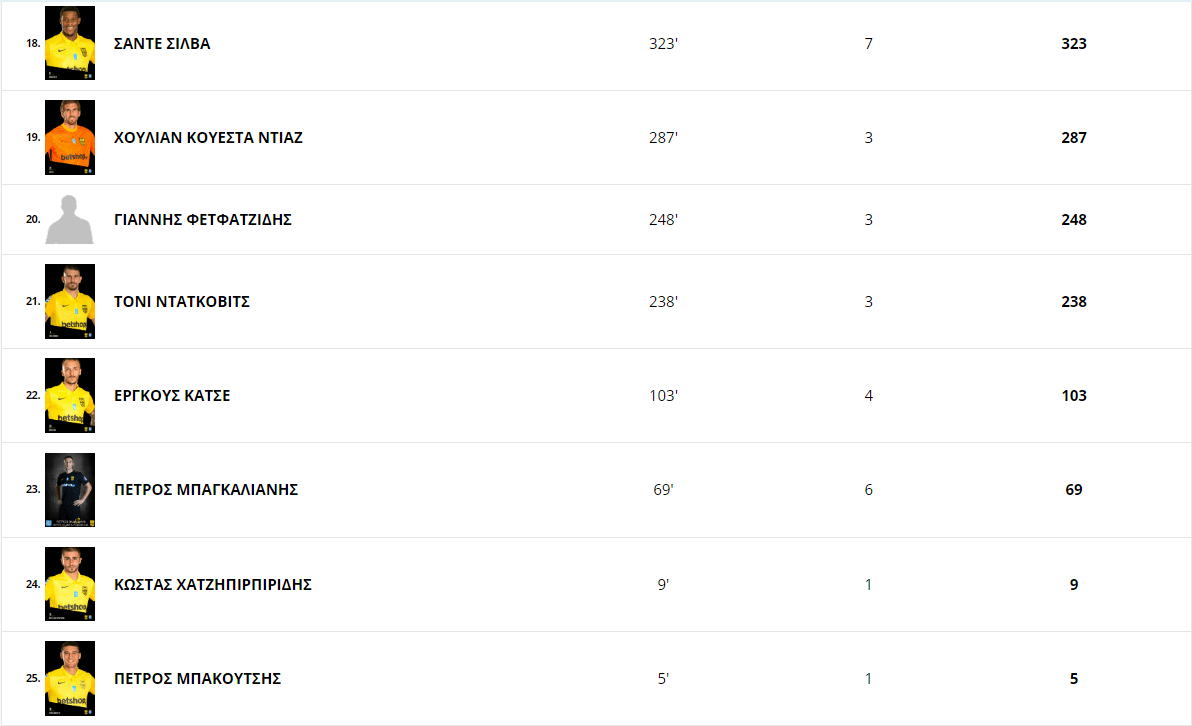Click the ΚΩΣΤΑΣ ΧΑΤΖΗΠΙΡΠΙΡΙΔΗΣ player photo
The image size is (1192, 726).
[70, 584]
